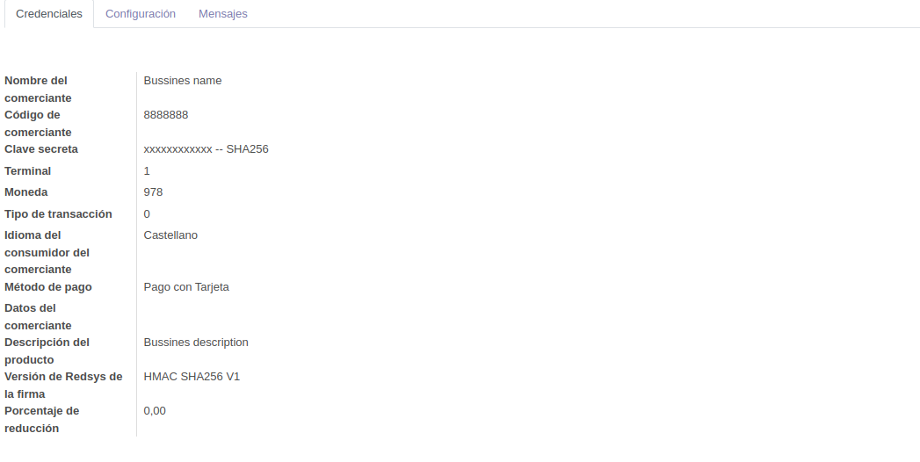Click the transaction type value 0
This screenshot has height=462, width=920.
147,214
